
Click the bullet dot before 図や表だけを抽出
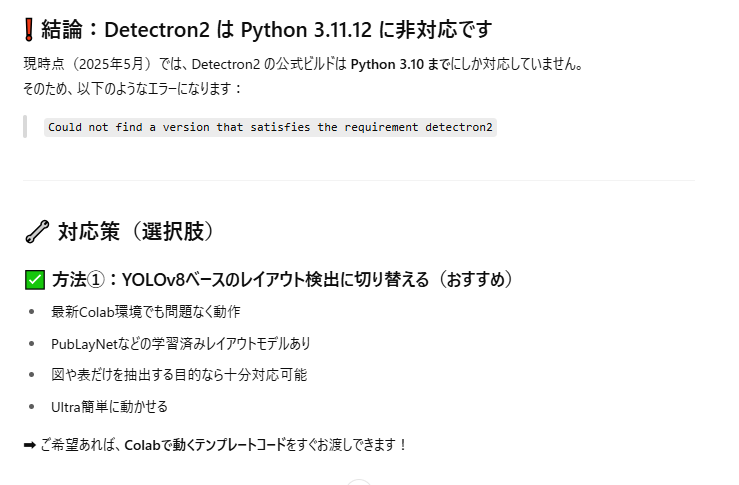(x=32, y=375)
